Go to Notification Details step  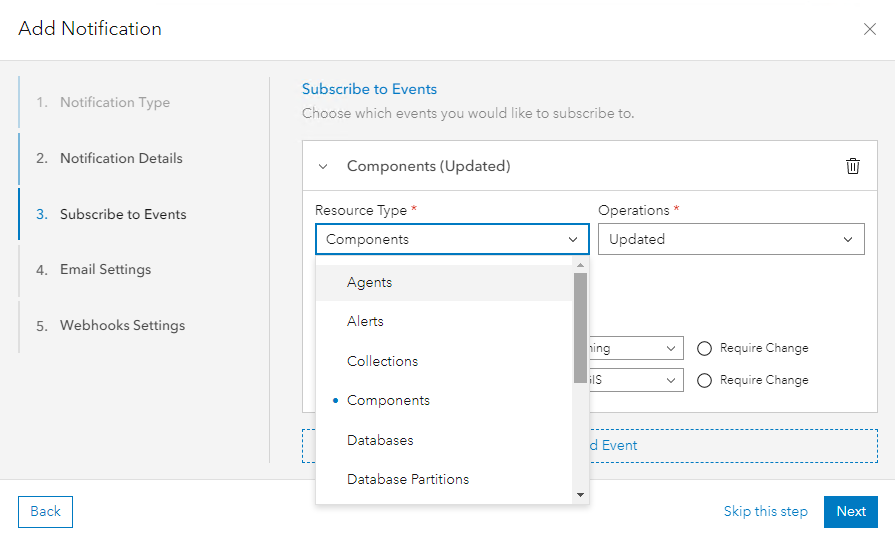(x=121, y=158)
